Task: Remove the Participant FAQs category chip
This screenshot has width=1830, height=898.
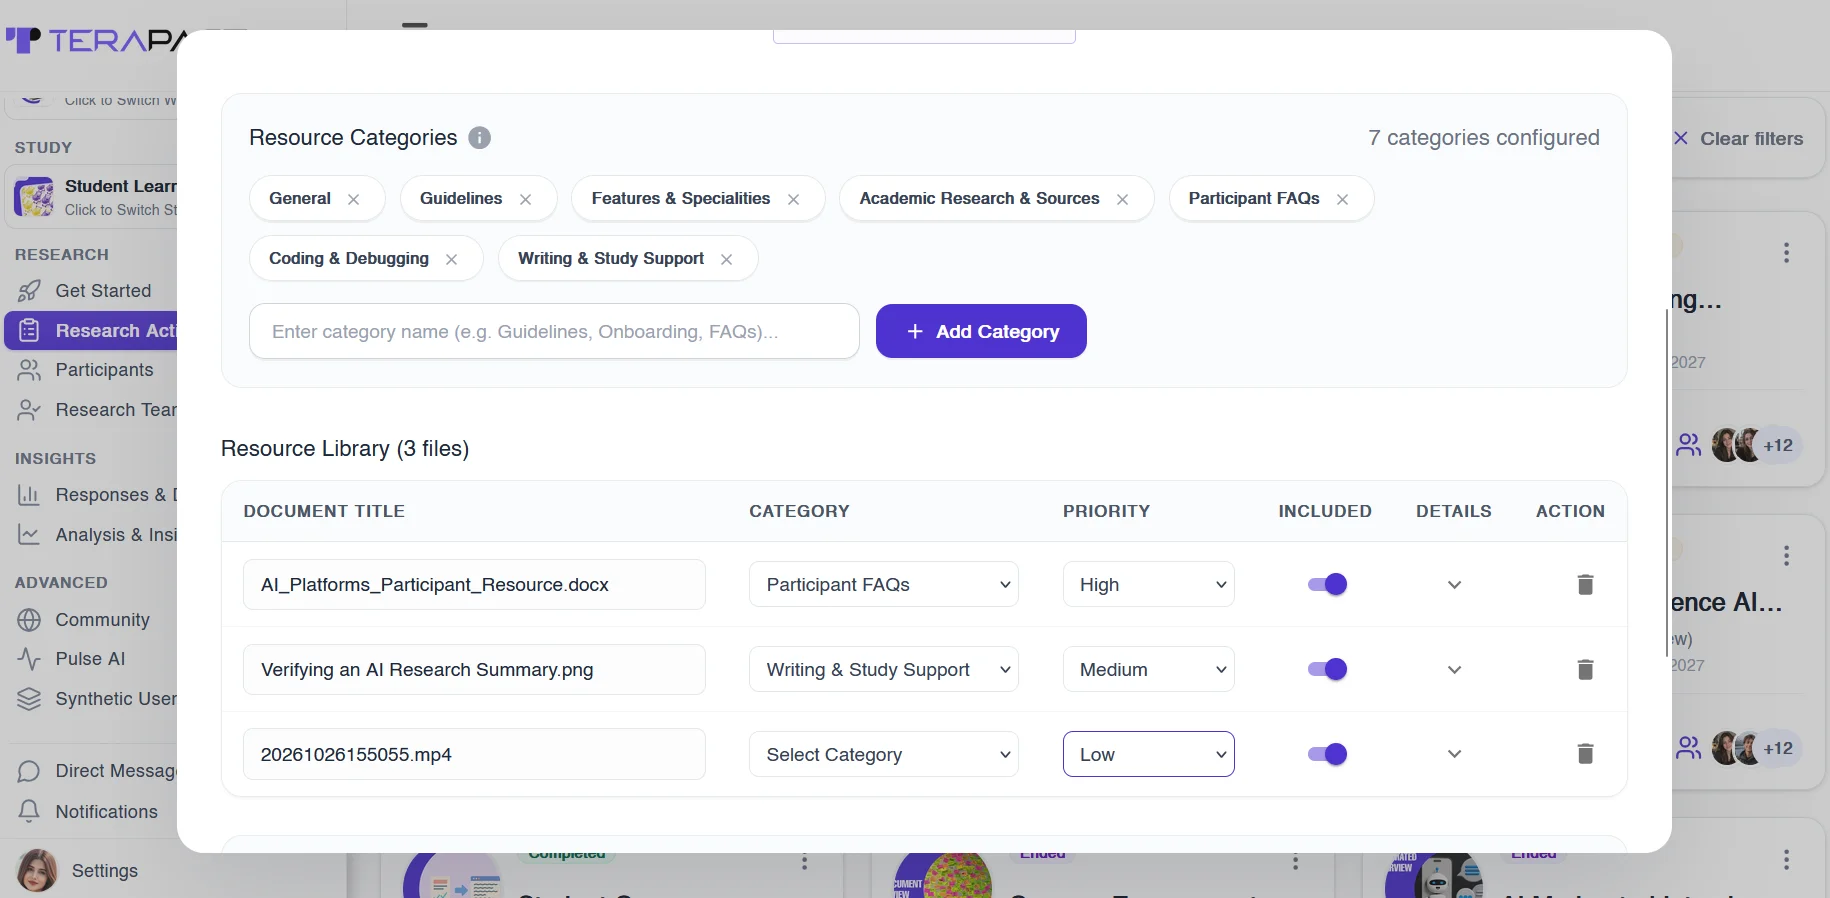Action: (1342, 199)
